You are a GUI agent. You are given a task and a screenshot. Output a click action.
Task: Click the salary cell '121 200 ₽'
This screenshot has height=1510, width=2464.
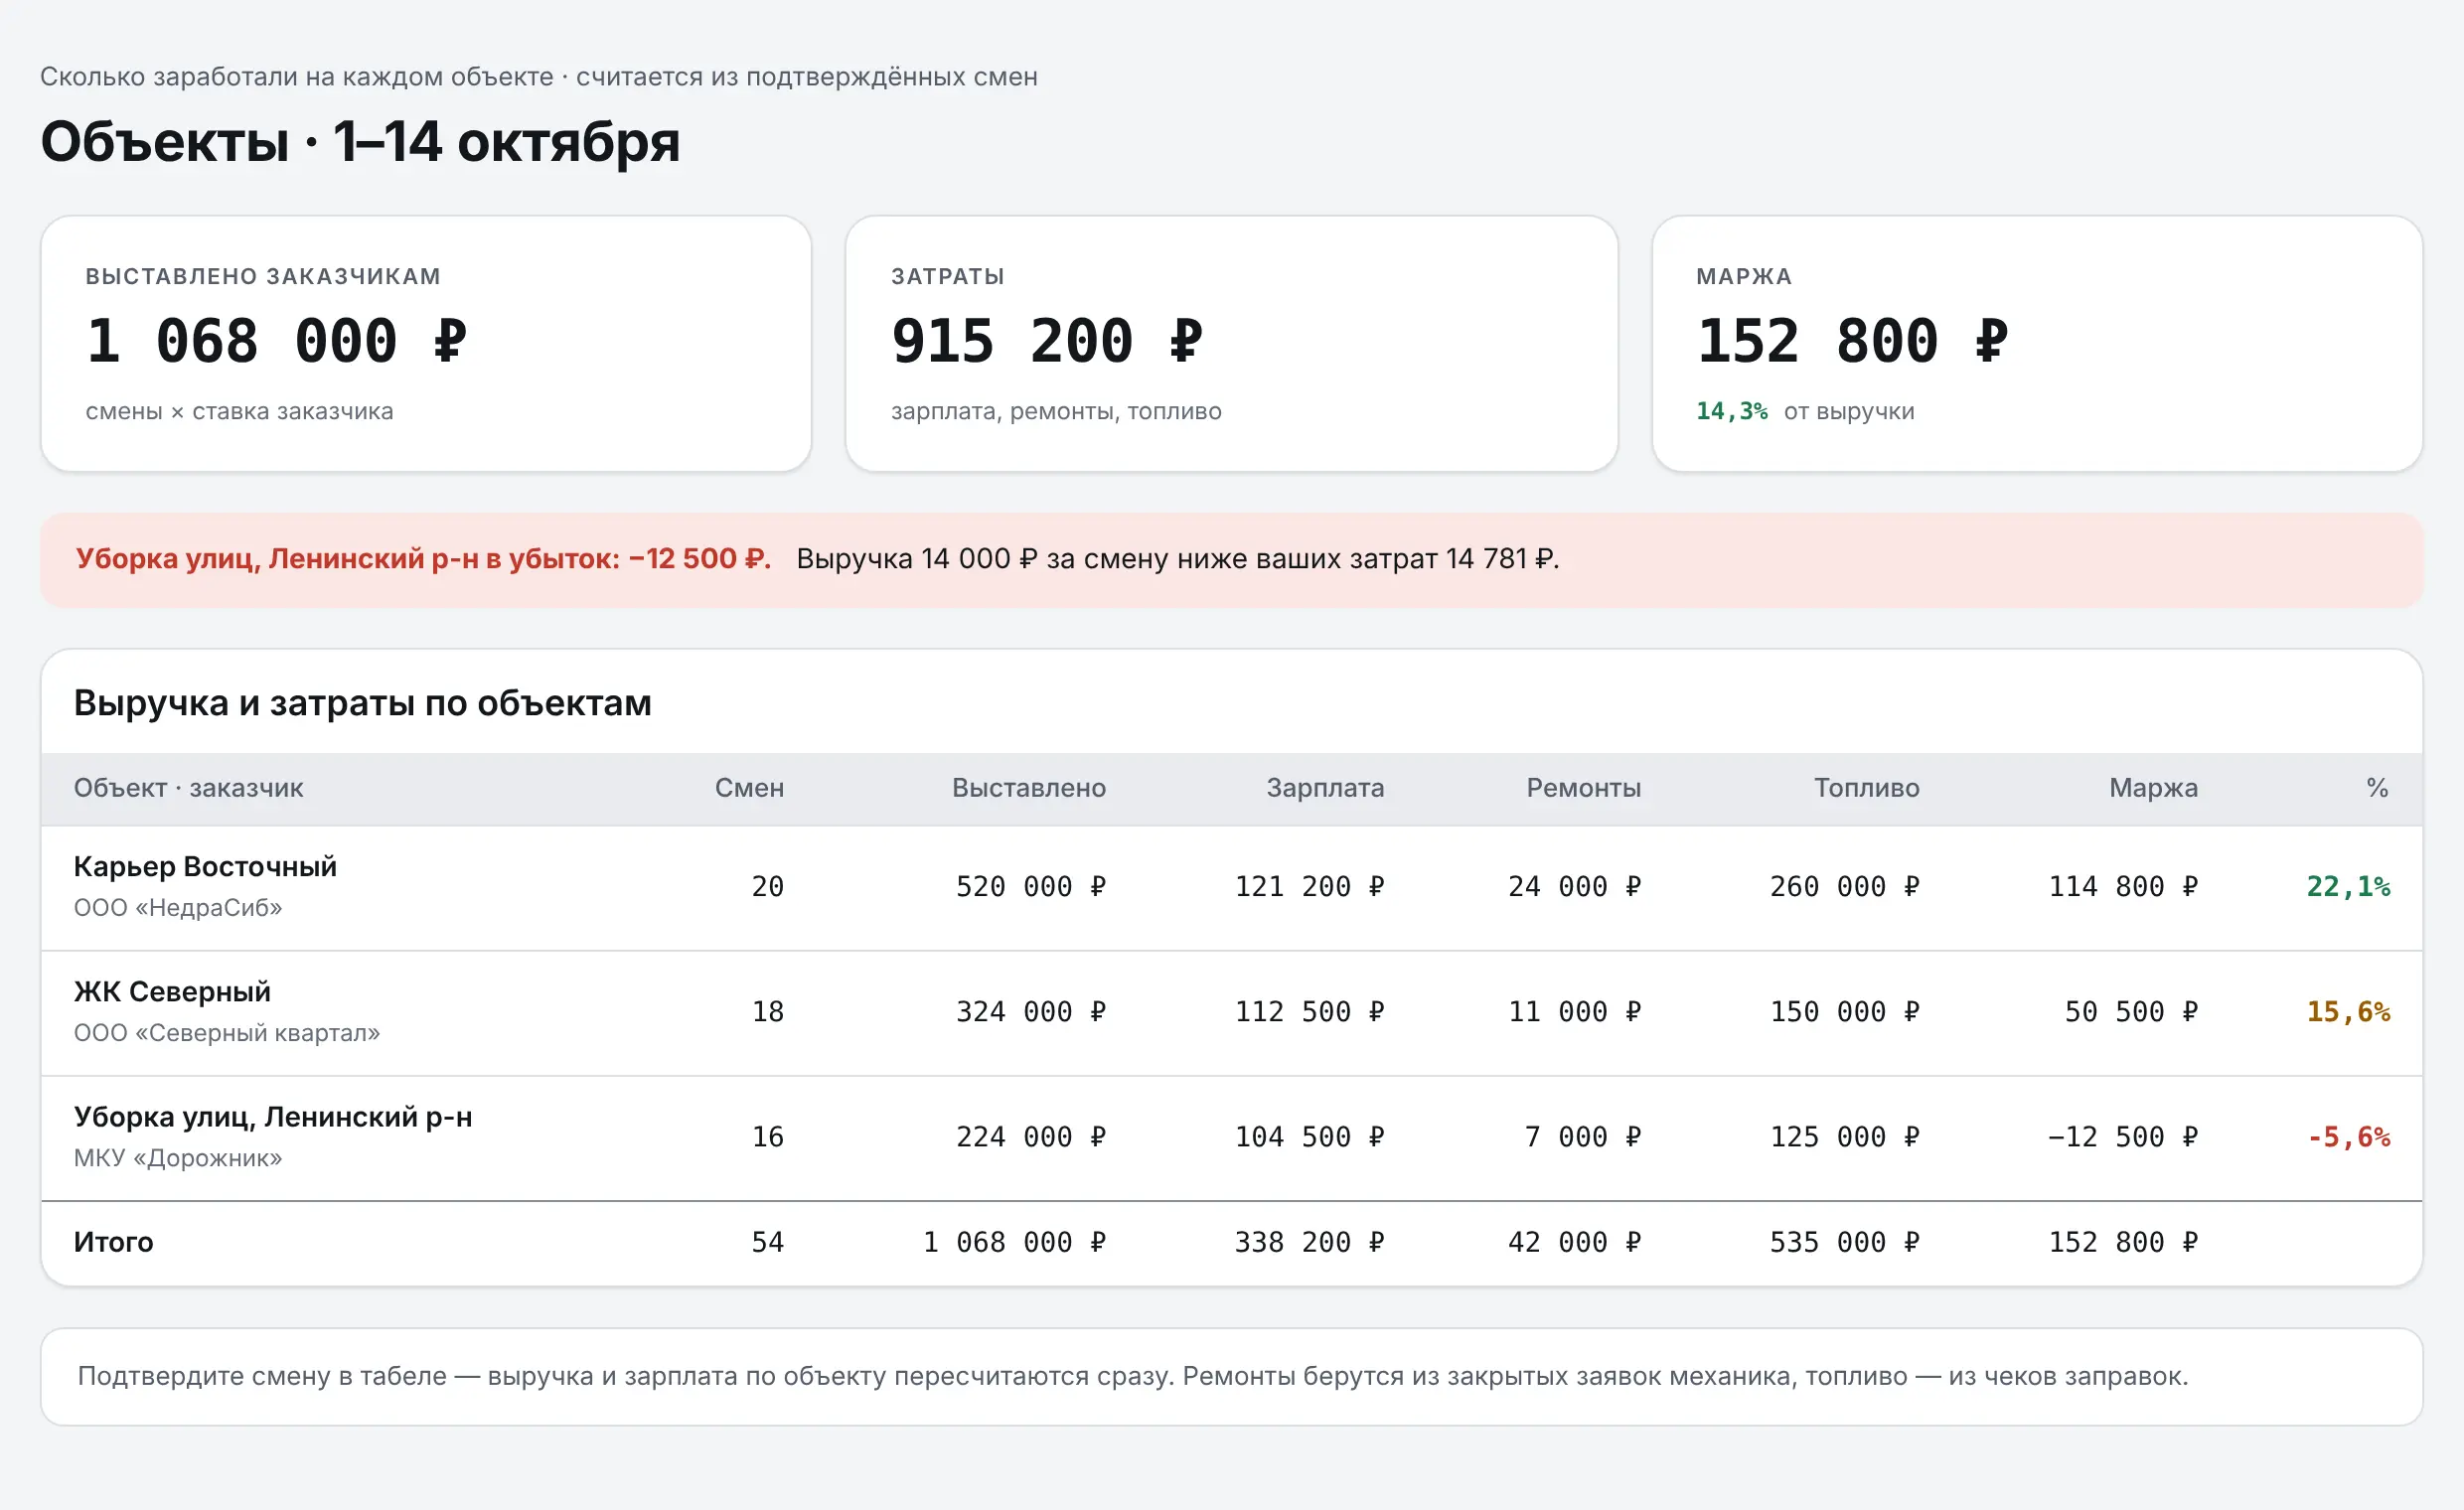tap(1309, 887)
